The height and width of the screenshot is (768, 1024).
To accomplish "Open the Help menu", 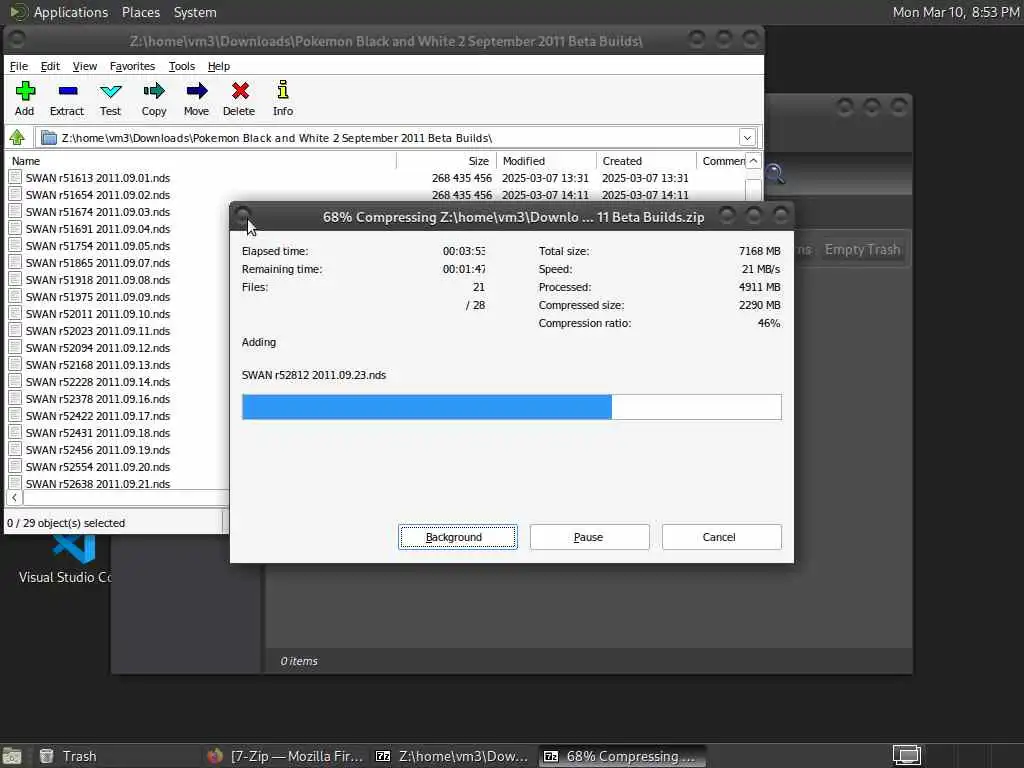I will [219, 66].
